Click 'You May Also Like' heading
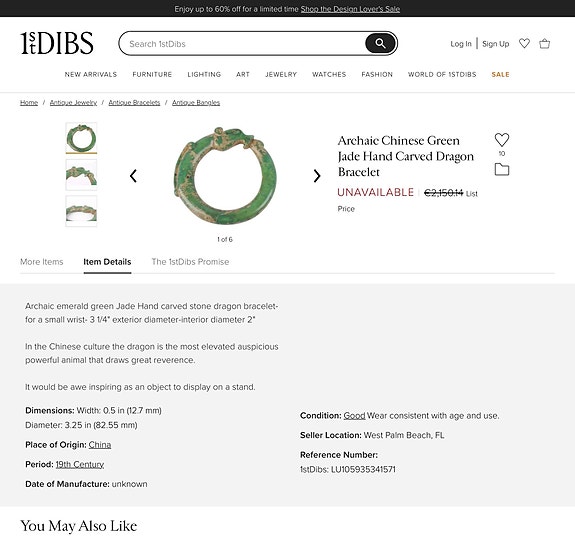The width and height of the screenshot is (575, 541). coord(78,526)
